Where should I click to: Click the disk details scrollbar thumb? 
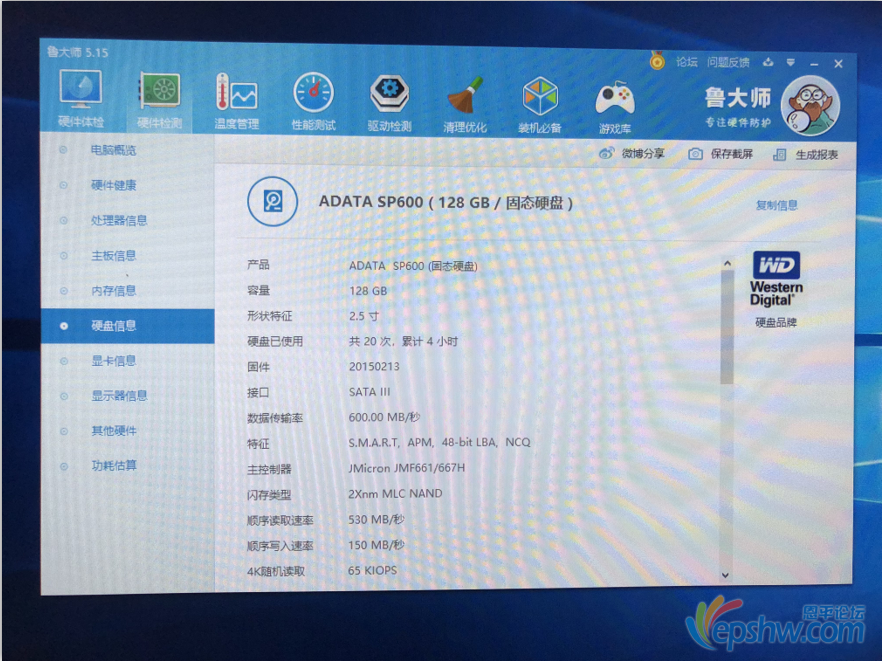click(x=727, y=327)
